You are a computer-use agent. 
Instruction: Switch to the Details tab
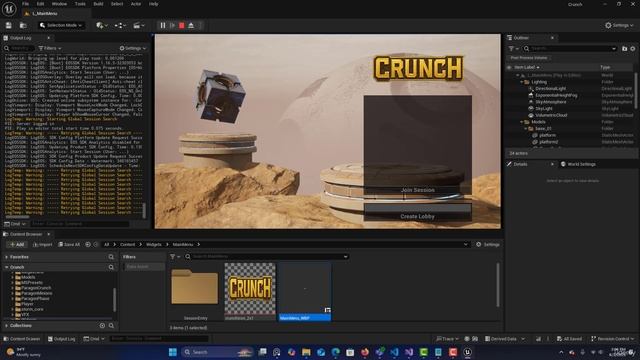coord(520,164)
